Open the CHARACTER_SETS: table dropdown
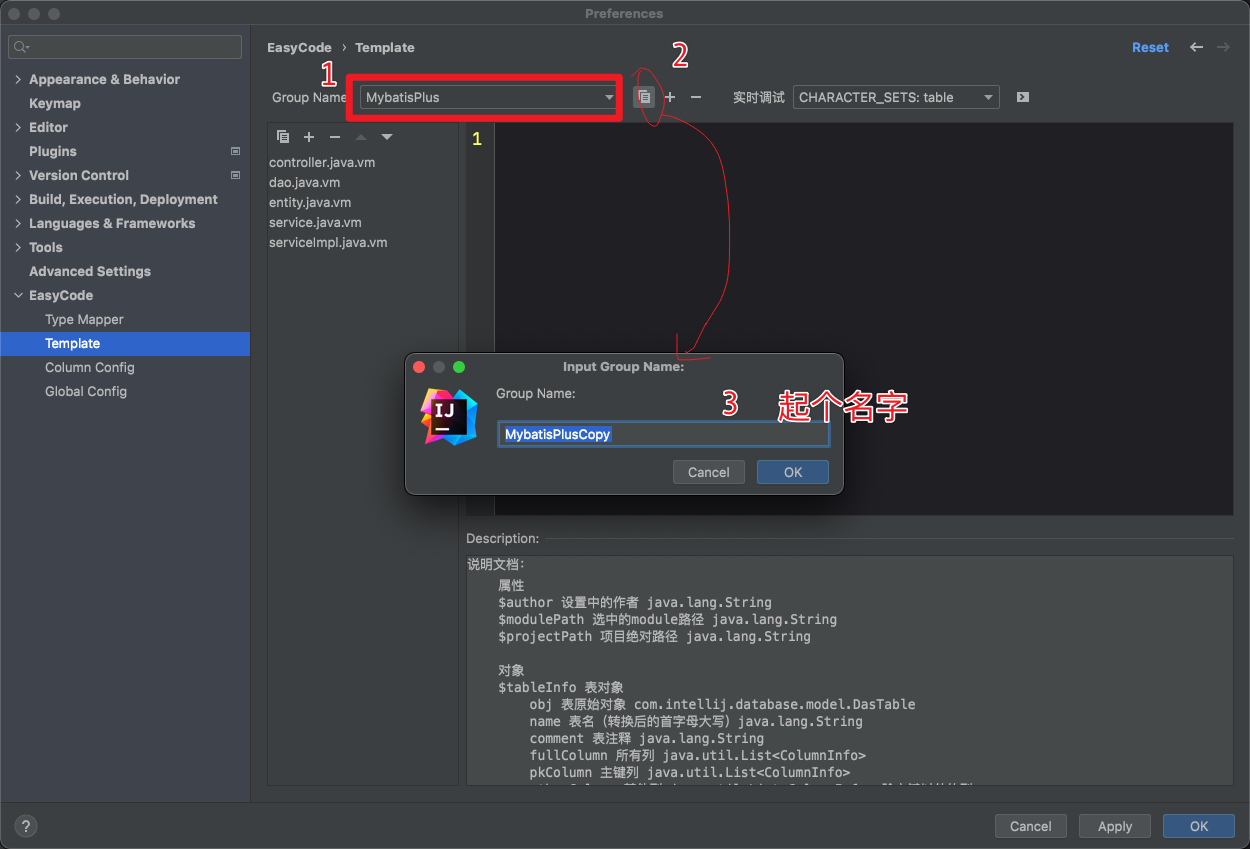Viewport: 1250px width, 849px height. 896,97
